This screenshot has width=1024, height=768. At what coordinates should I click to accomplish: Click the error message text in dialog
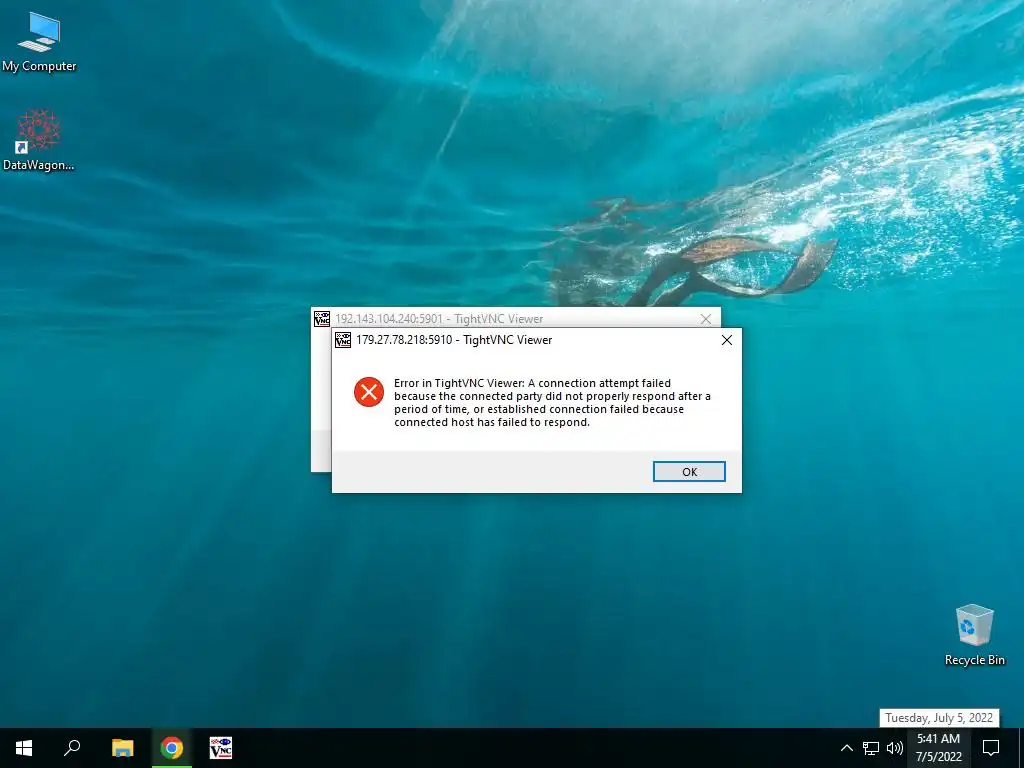[552, 403]
